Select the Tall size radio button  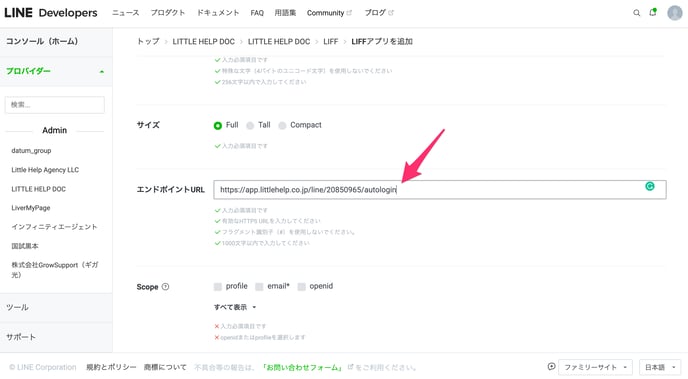click(x=250, y=126)
